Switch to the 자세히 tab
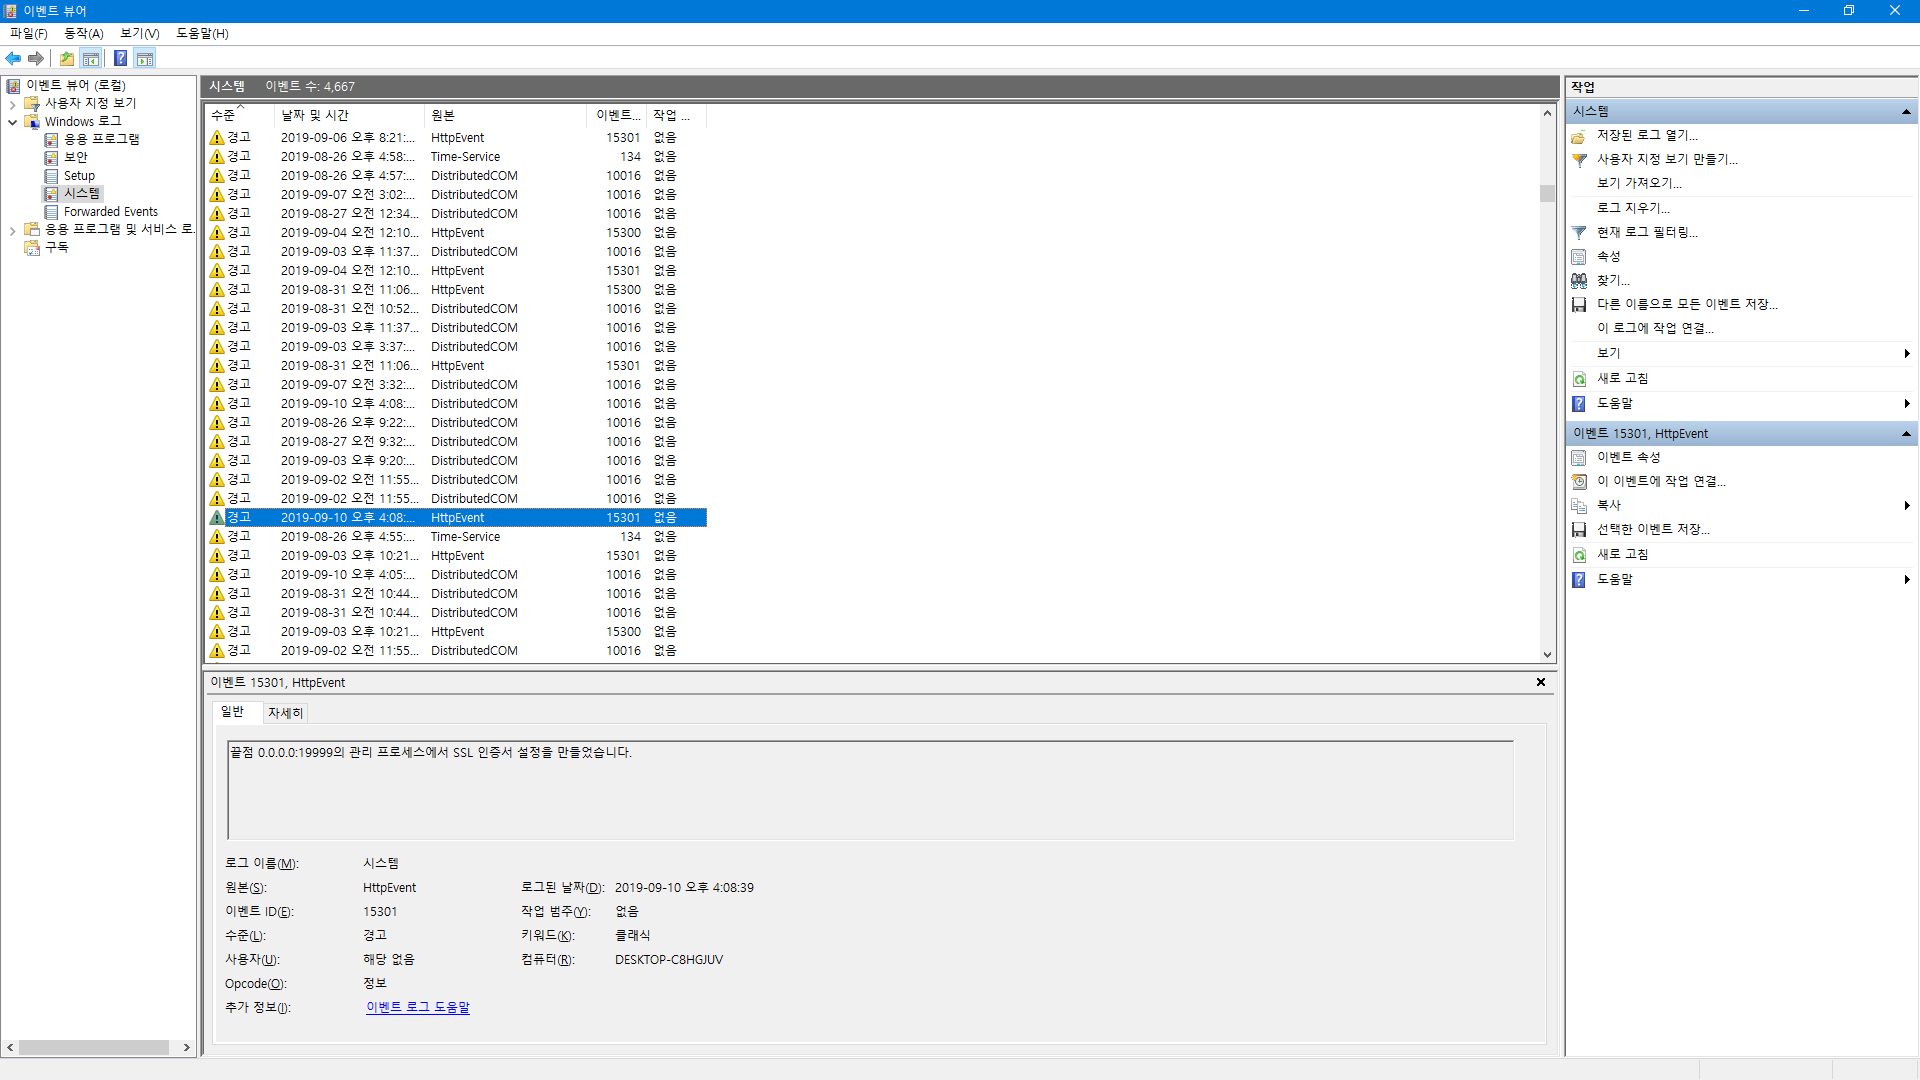 point(285,713)
